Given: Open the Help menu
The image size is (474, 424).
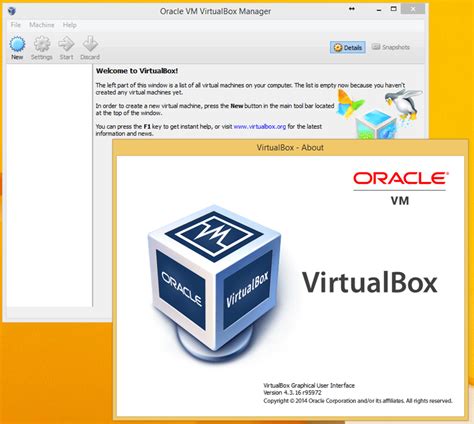Looking at the screenshot, I should click(70, 25).
